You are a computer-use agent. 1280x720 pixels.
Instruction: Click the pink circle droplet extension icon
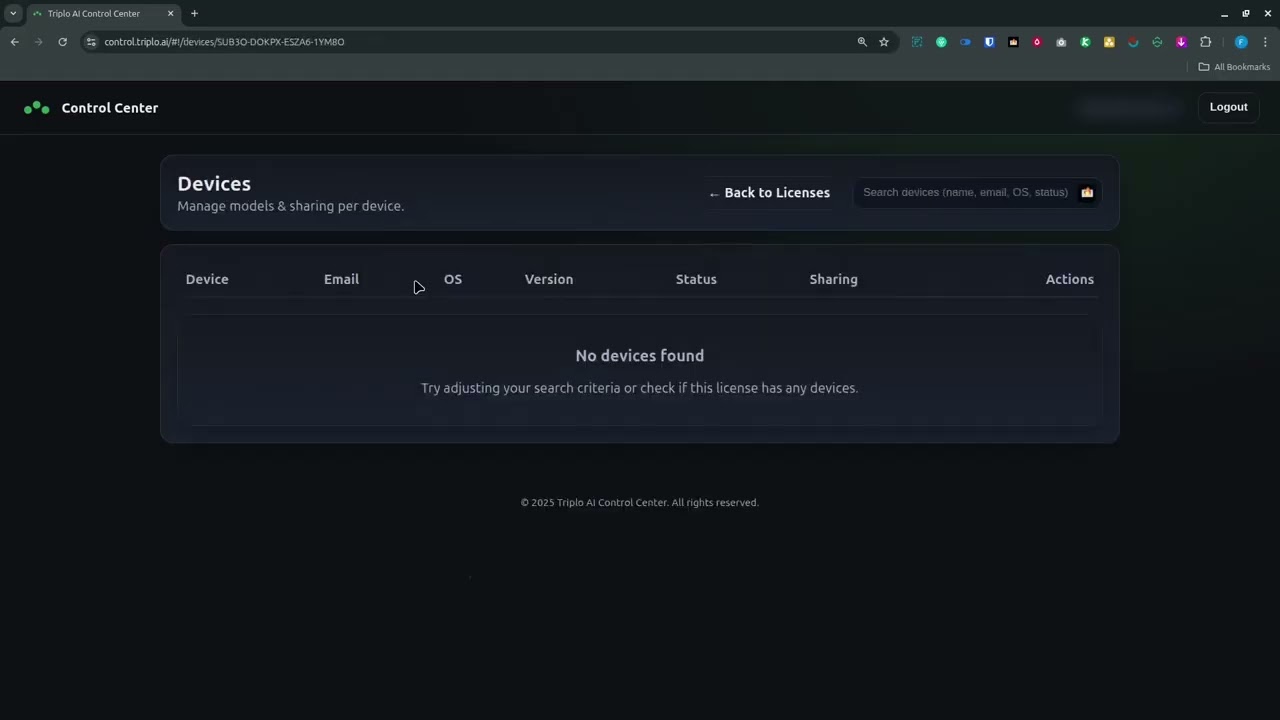(x=1037, y=42)
